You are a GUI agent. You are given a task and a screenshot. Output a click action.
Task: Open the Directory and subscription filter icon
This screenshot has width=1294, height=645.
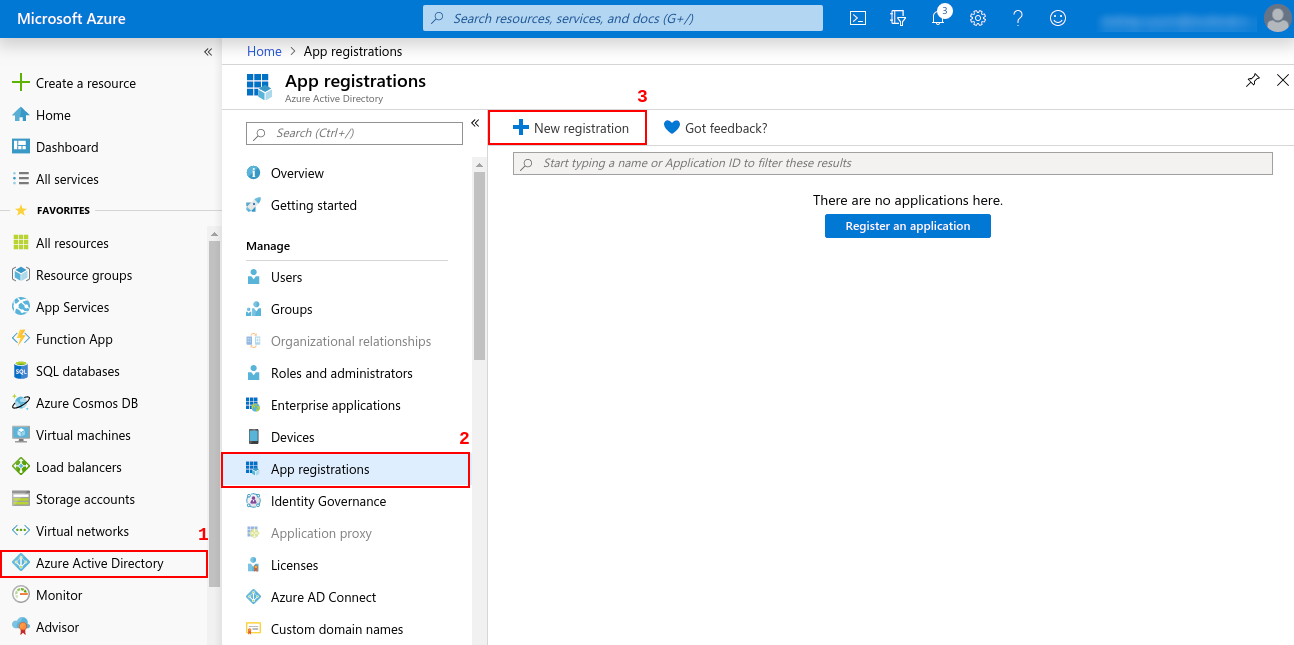click(897, 18)
